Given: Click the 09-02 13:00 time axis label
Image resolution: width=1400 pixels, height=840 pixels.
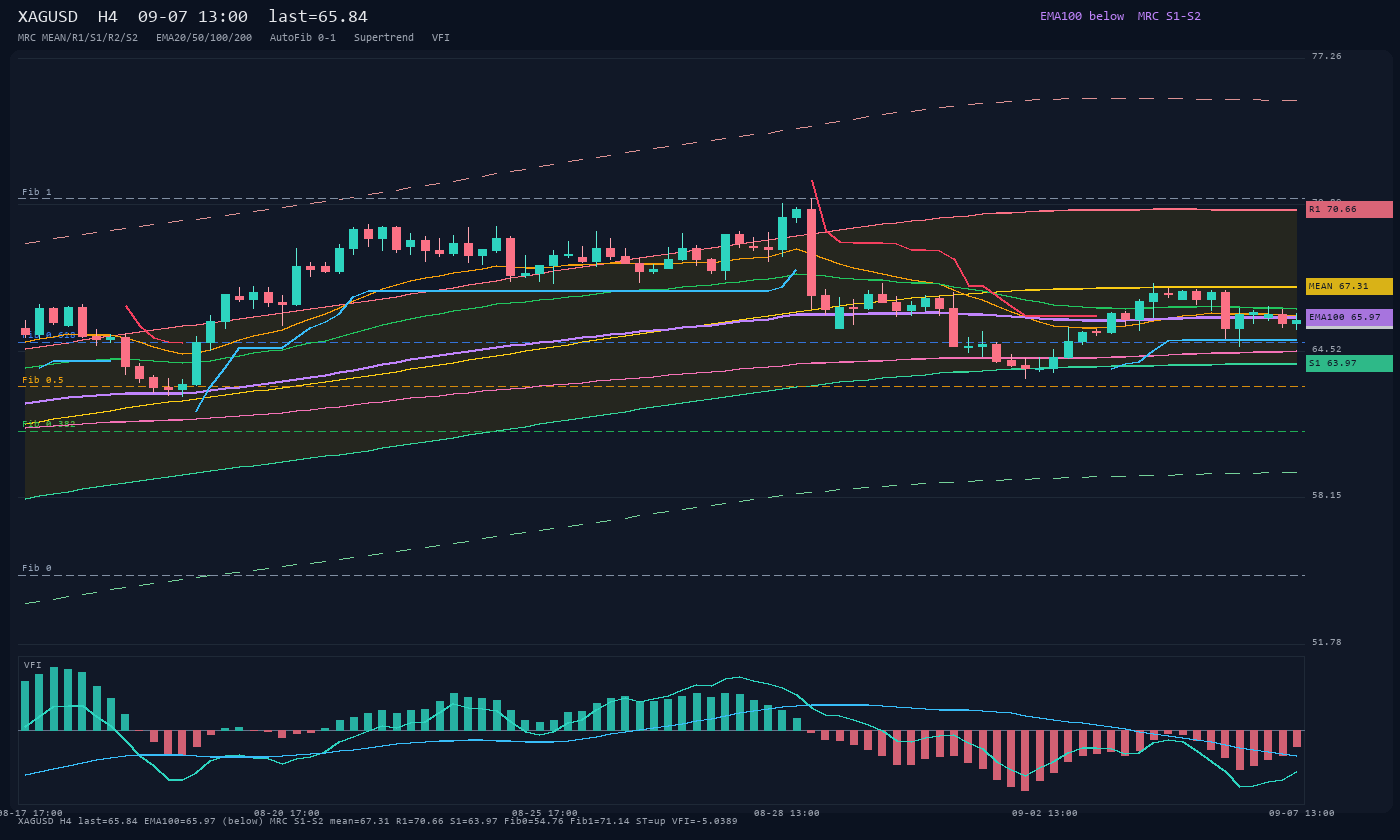Looking at the screenshot, I should pyautogui.click(x=1045, y=813).
